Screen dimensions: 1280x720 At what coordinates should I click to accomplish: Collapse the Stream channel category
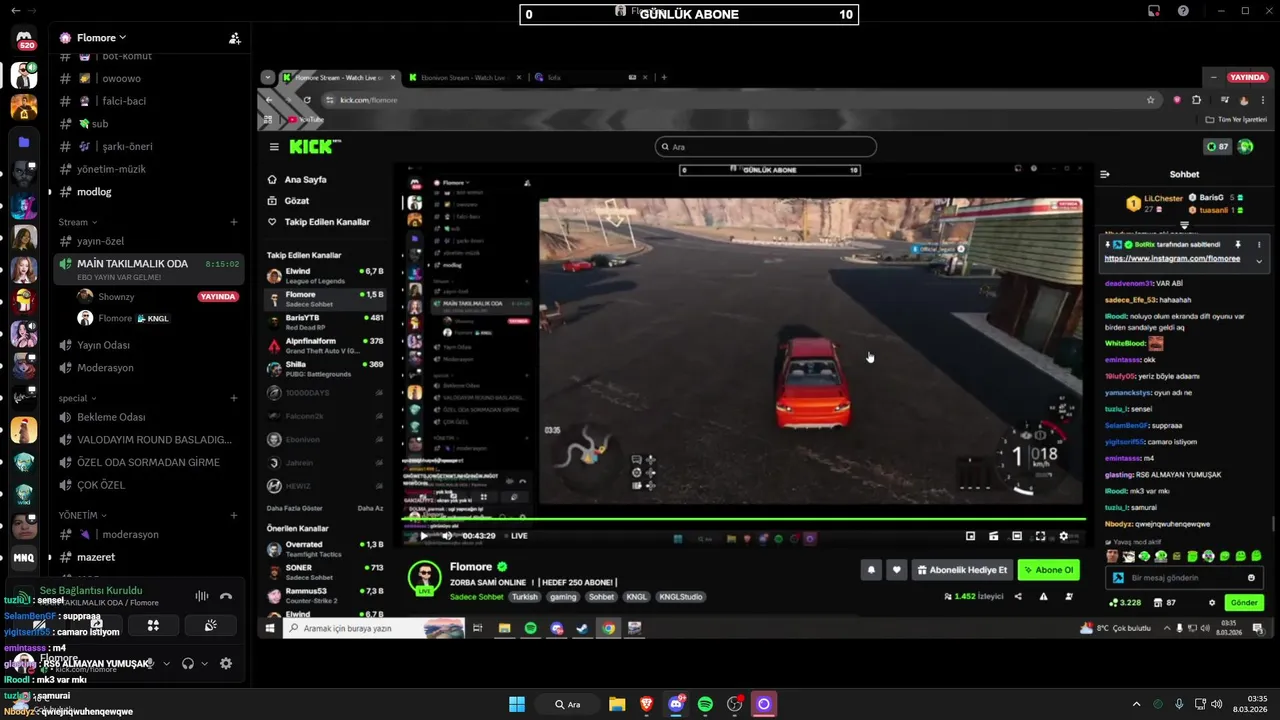(77, 222)
